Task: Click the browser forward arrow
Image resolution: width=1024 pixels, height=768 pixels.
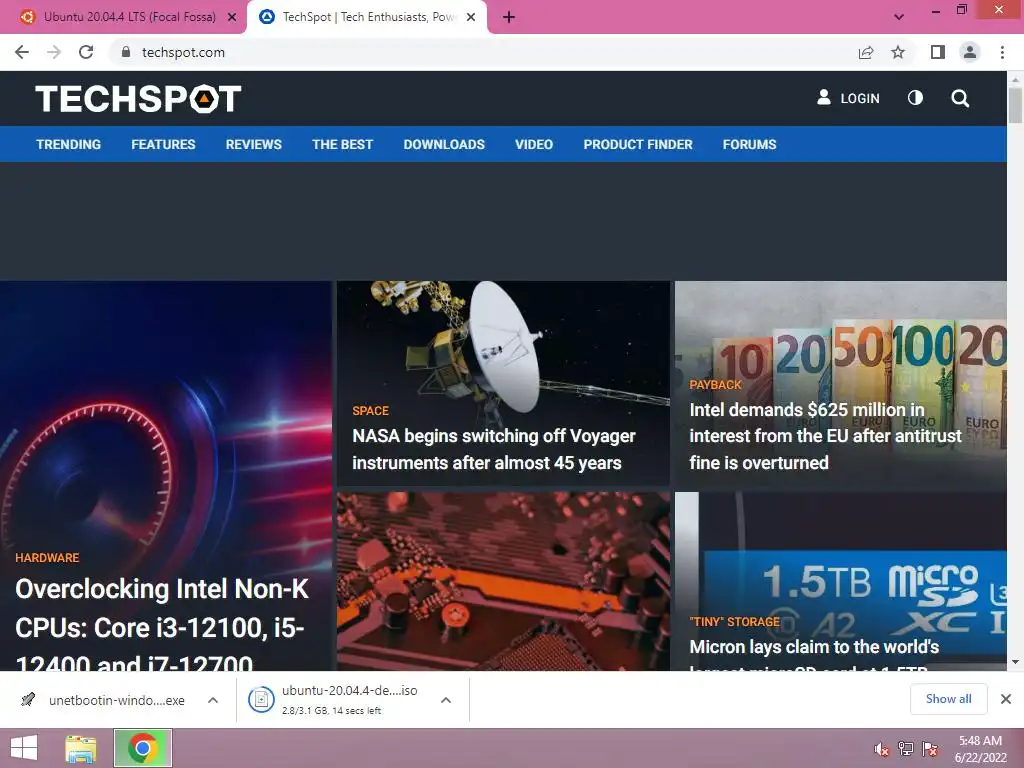Action: pyautogui.click(x=54, y=52)
